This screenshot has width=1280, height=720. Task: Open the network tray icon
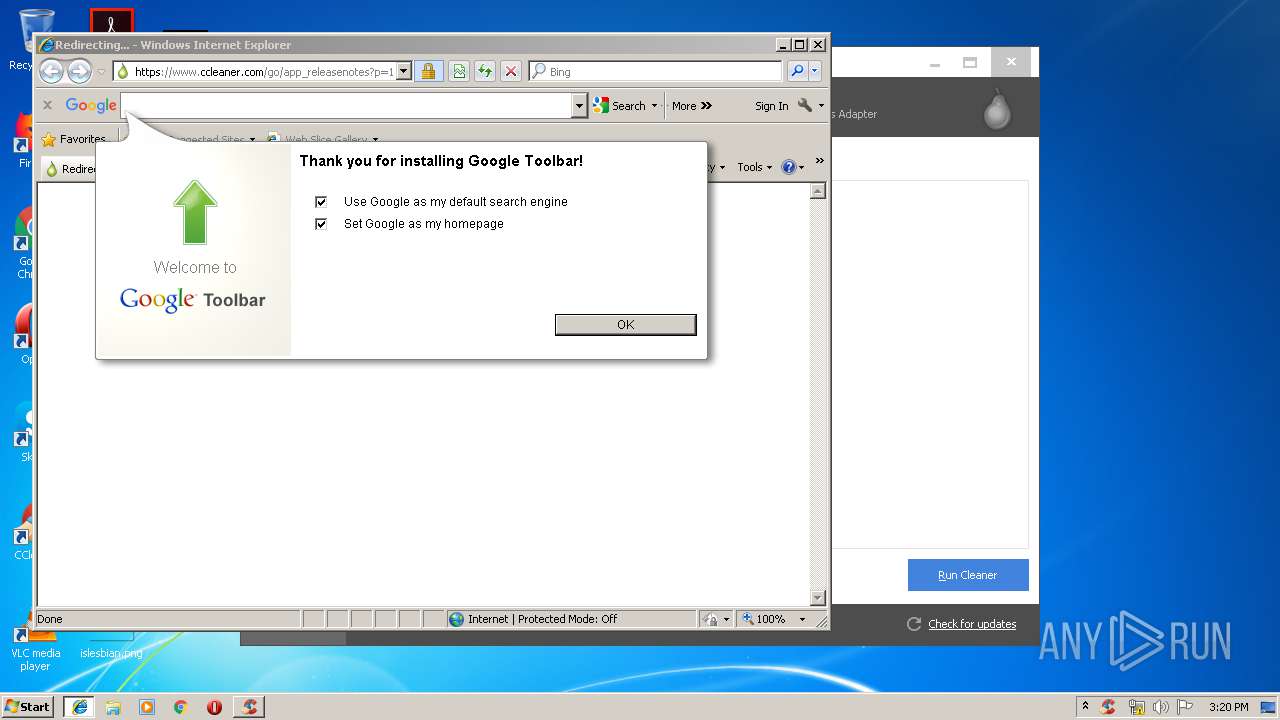pyautogui.click(x=1136, y=707)
